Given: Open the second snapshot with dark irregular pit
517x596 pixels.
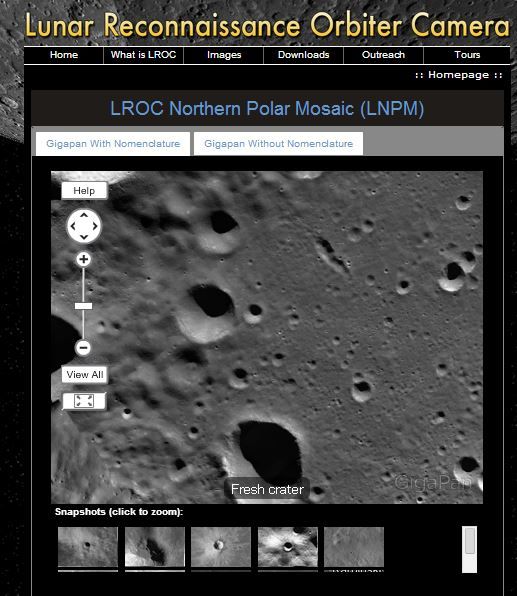Looking at the screenshot, I should (155, 547).
